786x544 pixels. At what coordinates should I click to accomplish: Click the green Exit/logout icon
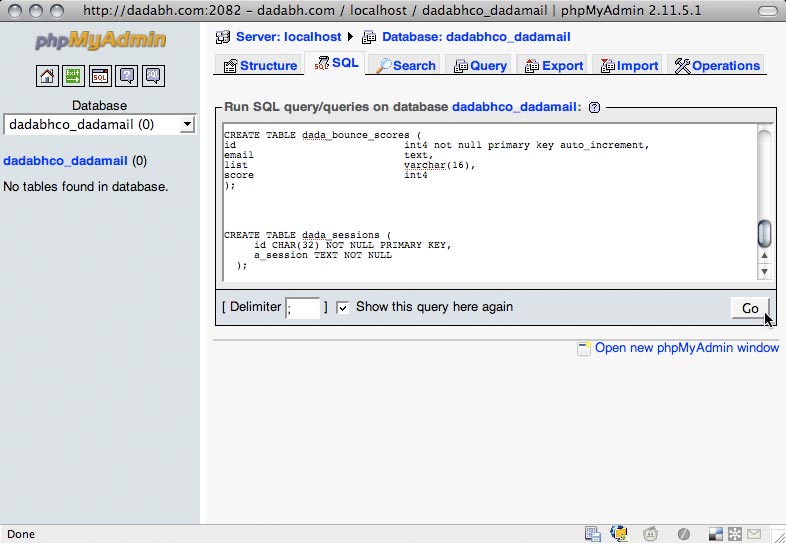73,76
